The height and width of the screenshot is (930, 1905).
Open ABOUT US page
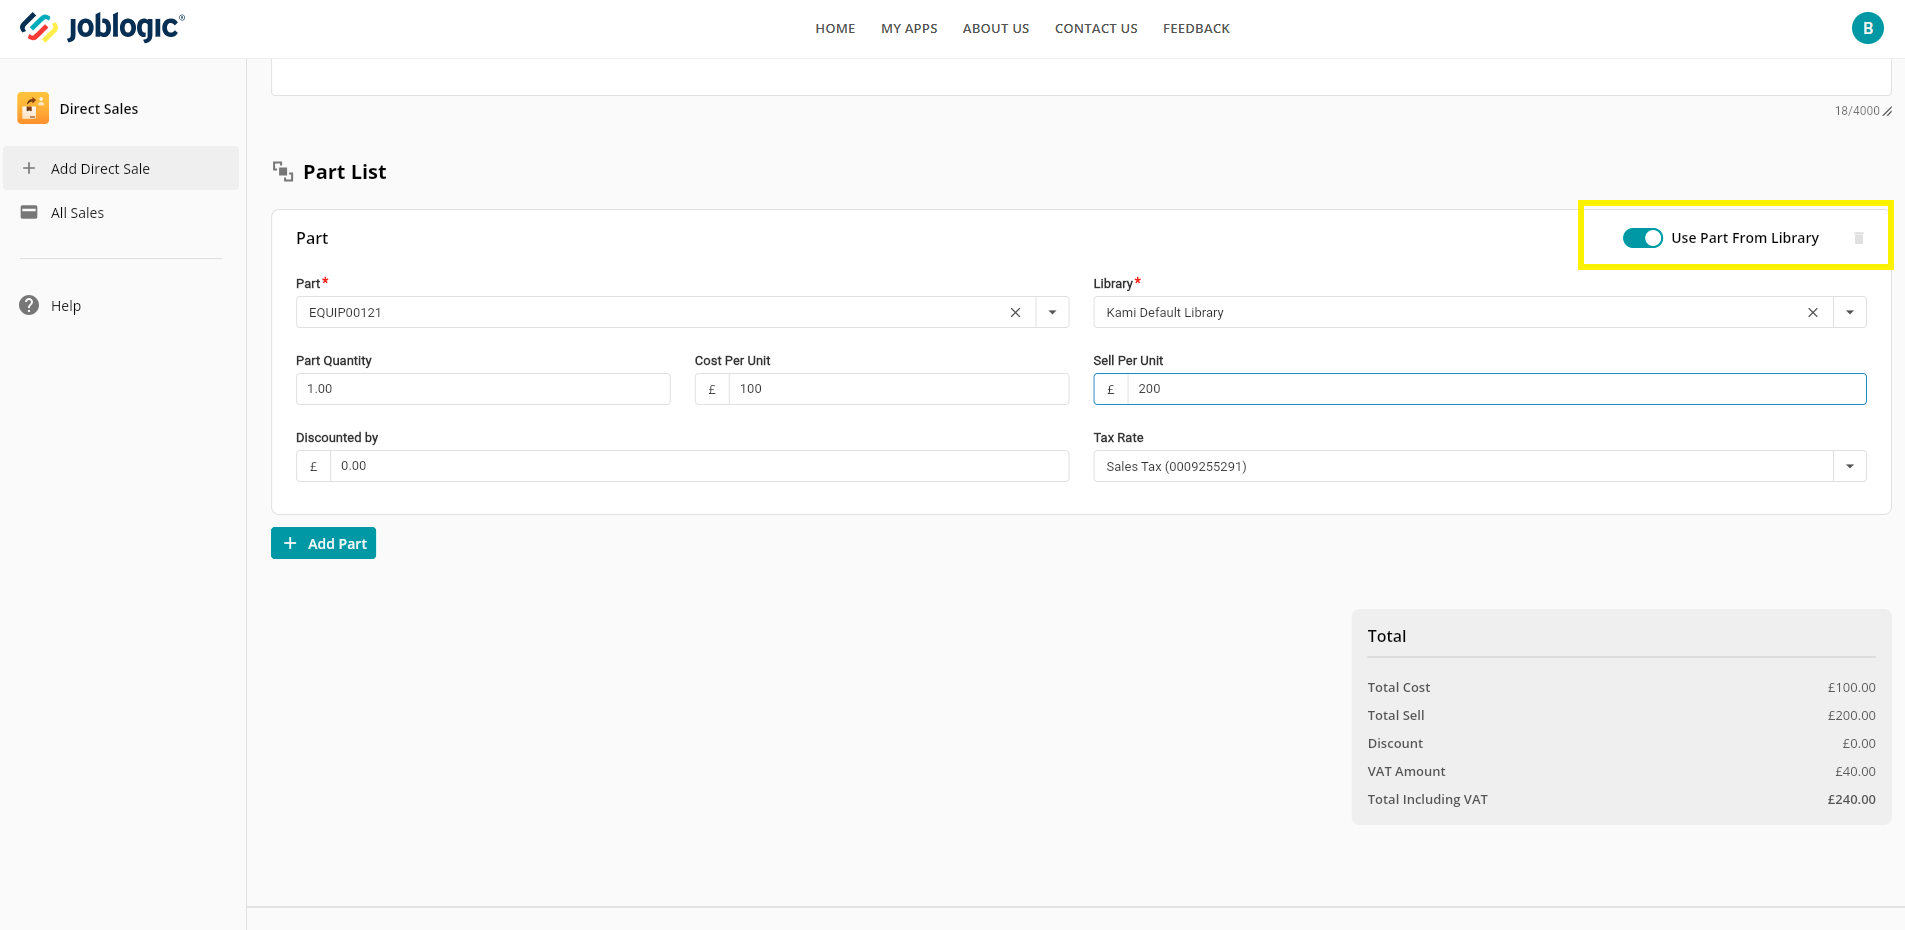(996, 28)
